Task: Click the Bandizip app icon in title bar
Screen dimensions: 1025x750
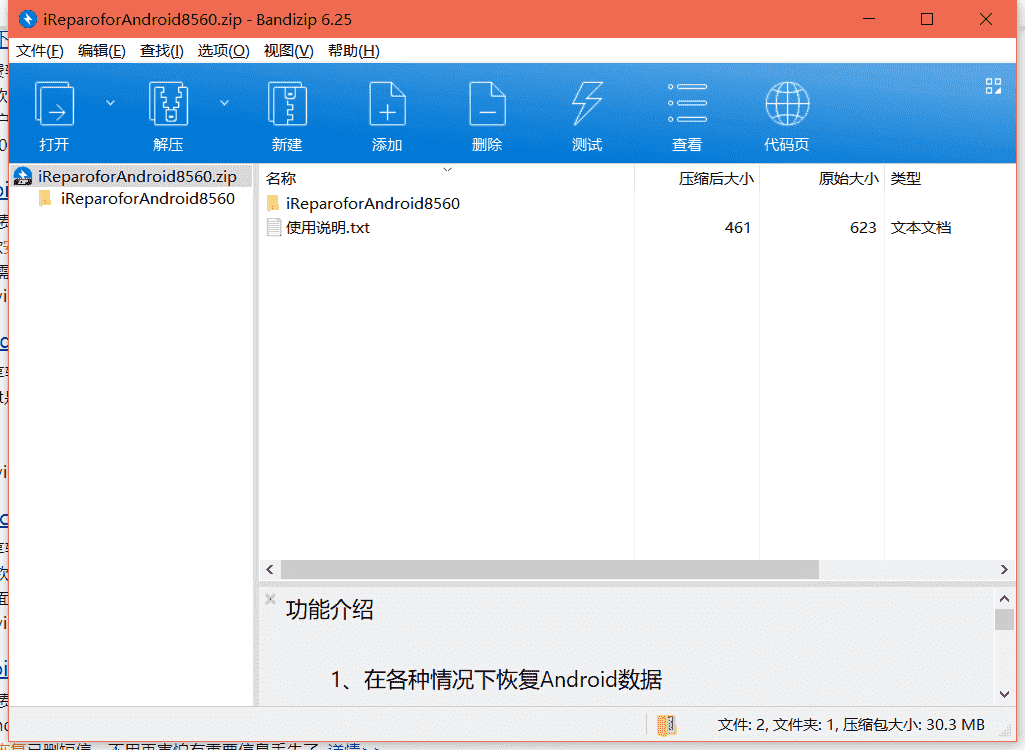Action: (27, 19)
